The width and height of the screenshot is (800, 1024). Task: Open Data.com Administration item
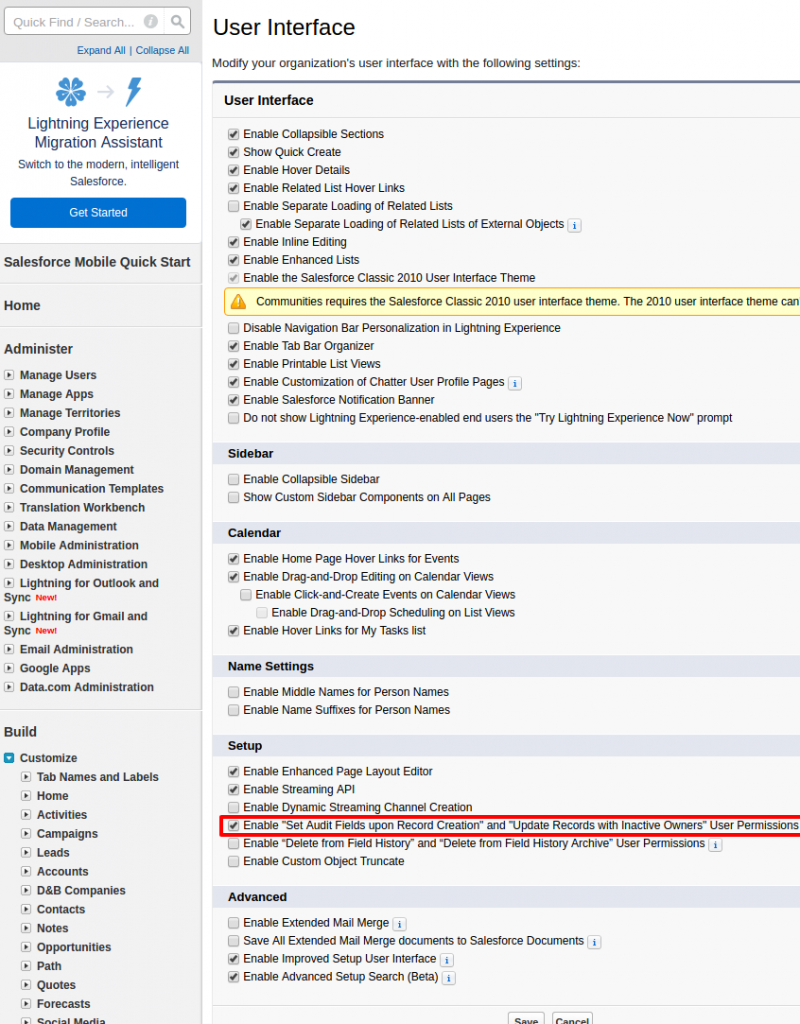coord(87,687)
